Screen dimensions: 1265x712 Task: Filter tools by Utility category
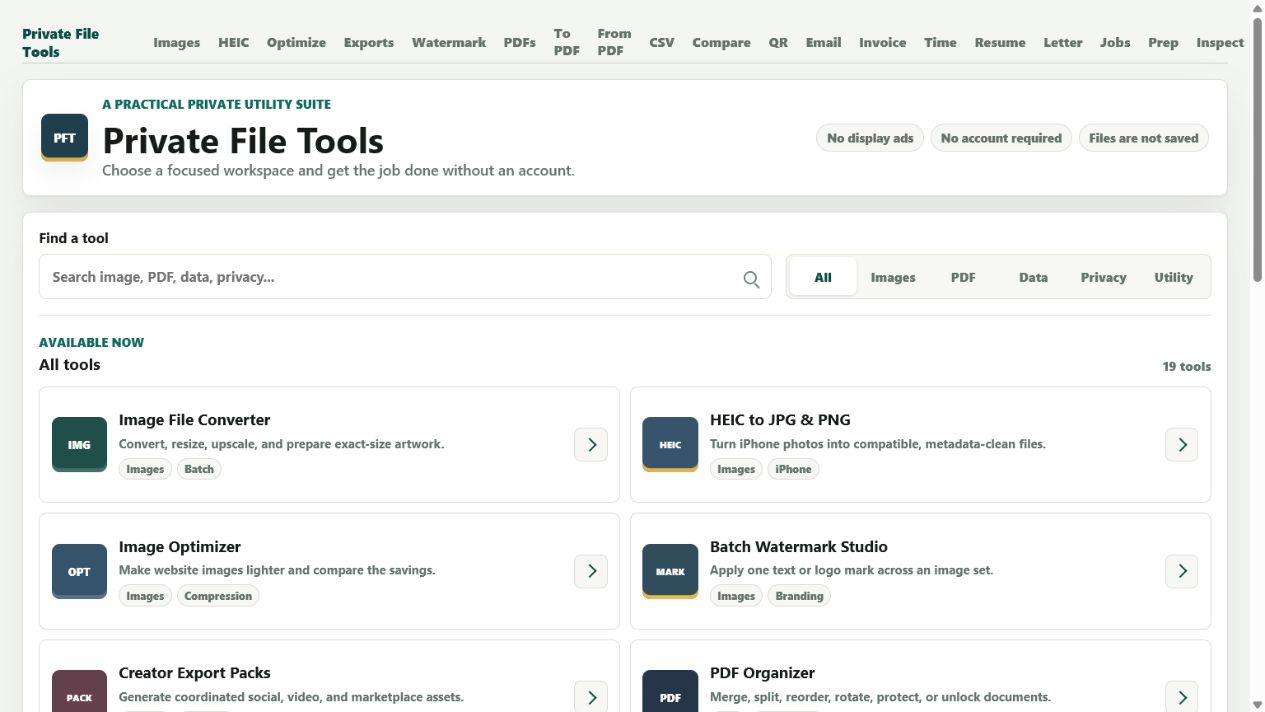1173,277
